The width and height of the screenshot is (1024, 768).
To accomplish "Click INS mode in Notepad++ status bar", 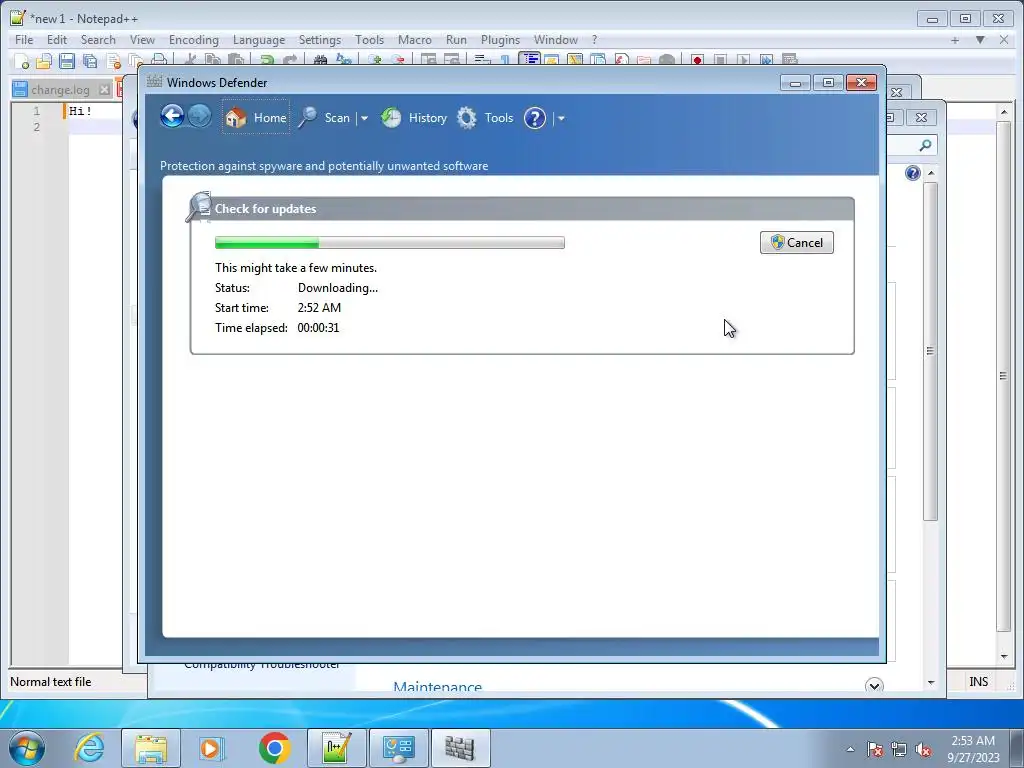I will pyautogui.click(x=978, y=682).
